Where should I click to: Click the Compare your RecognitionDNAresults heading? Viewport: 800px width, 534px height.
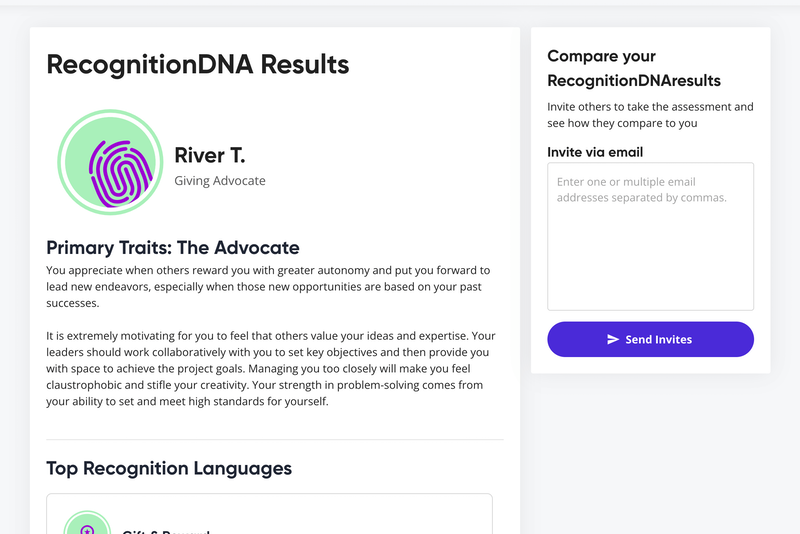coord(634,68)
